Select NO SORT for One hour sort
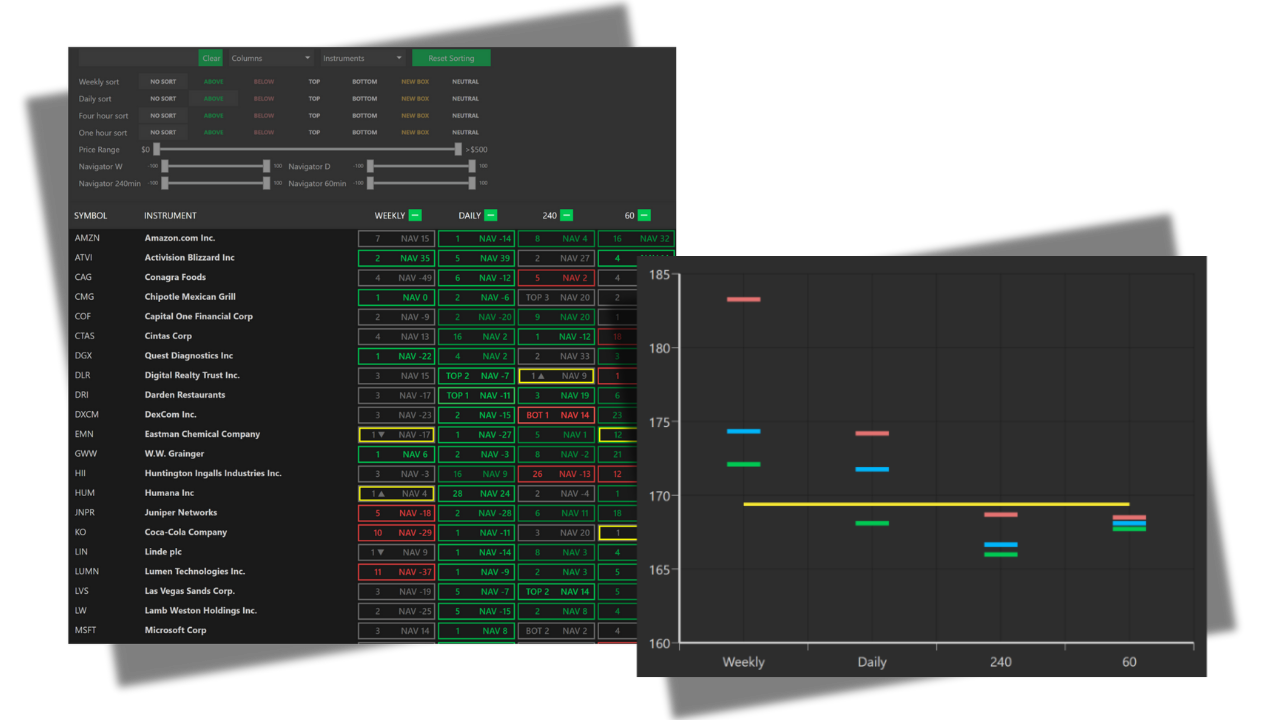Viewport: 1280px width, 720px height. (163, 132)
